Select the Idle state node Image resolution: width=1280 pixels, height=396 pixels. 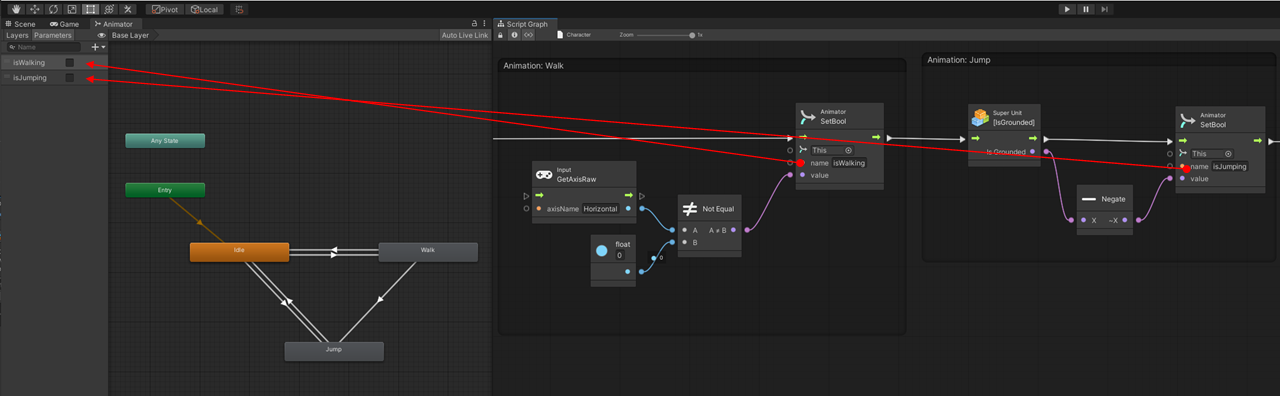coord(239,252)
